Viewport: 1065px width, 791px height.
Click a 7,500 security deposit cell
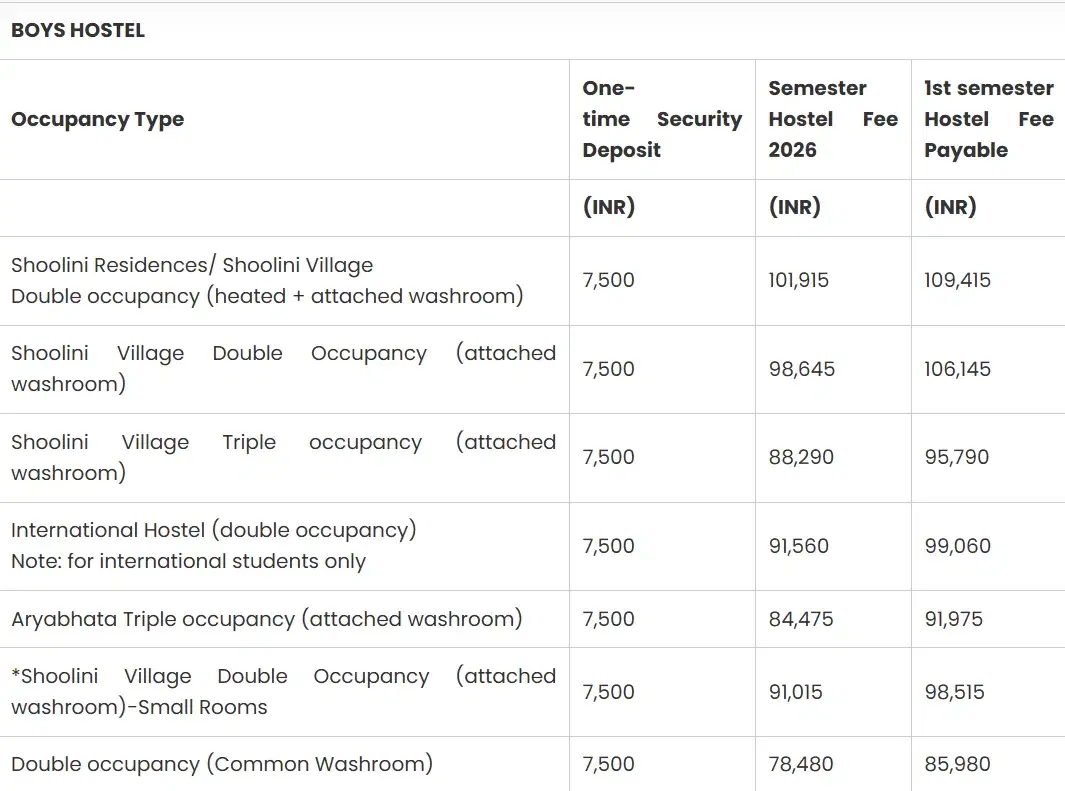[x=608, y=280]
